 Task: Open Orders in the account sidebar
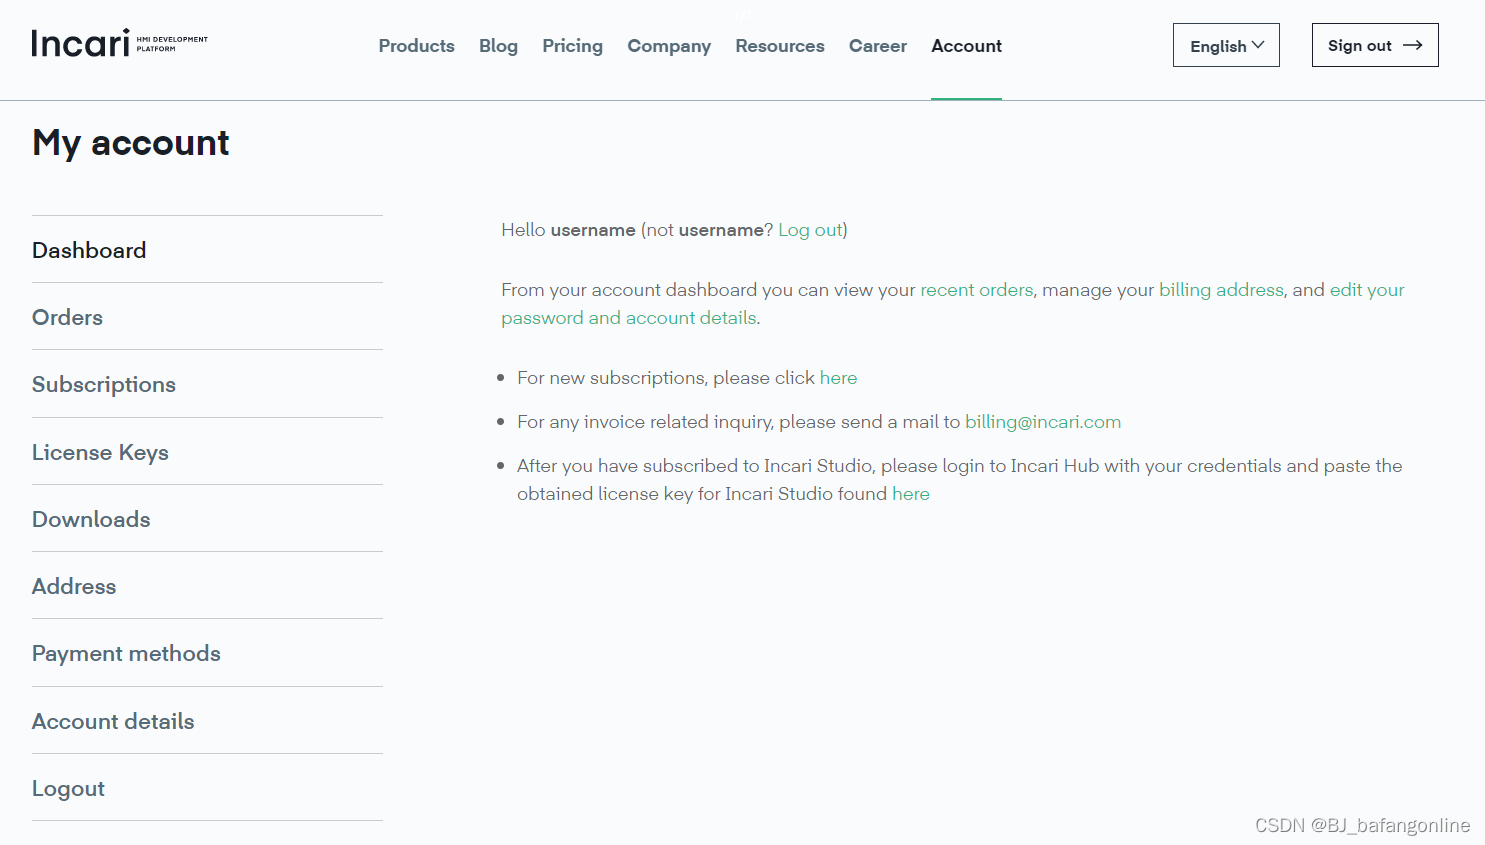207,317
